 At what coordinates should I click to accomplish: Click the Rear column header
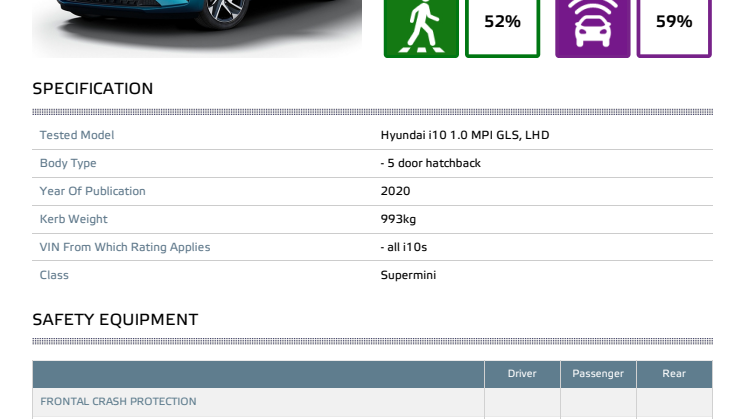674,374
